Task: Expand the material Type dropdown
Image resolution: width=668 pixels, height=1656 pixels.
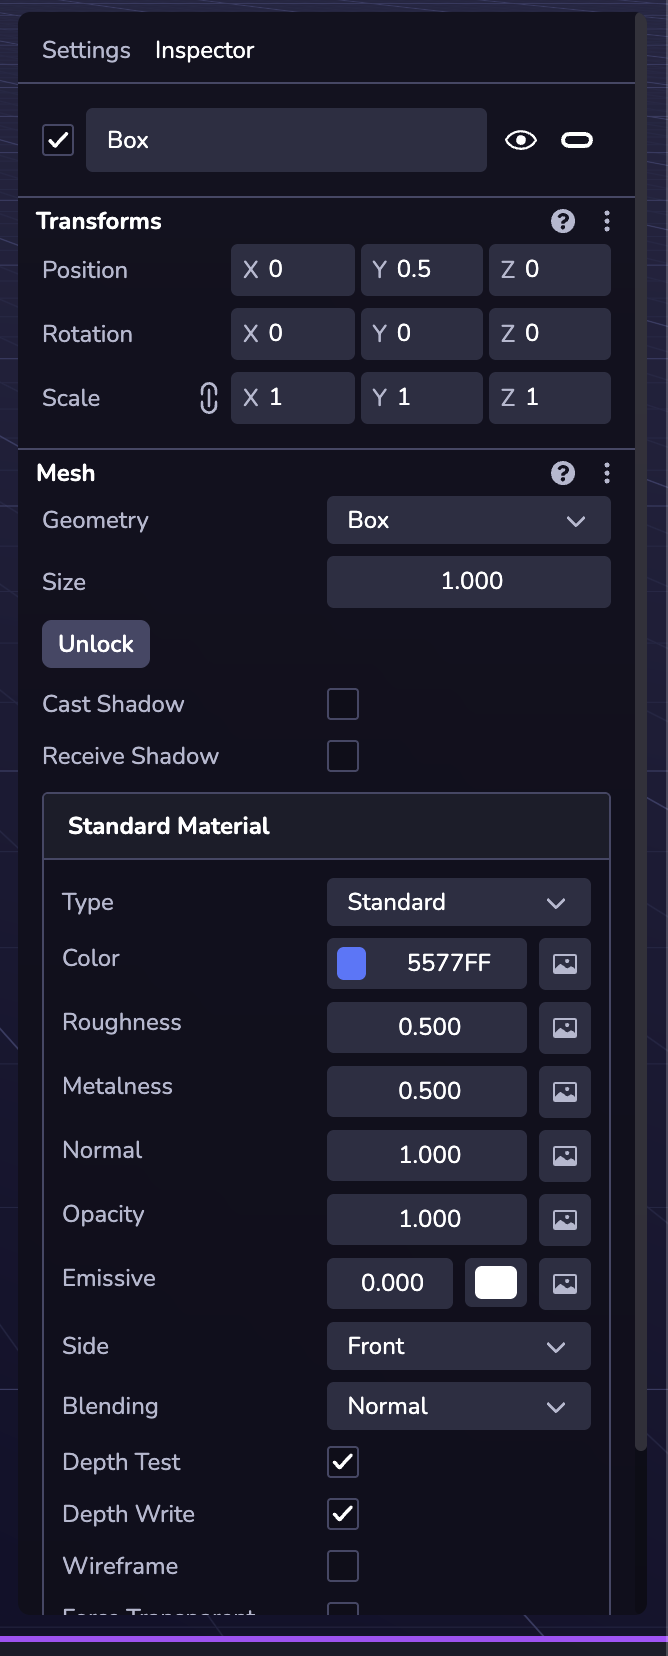Action: tap(458, 902)
